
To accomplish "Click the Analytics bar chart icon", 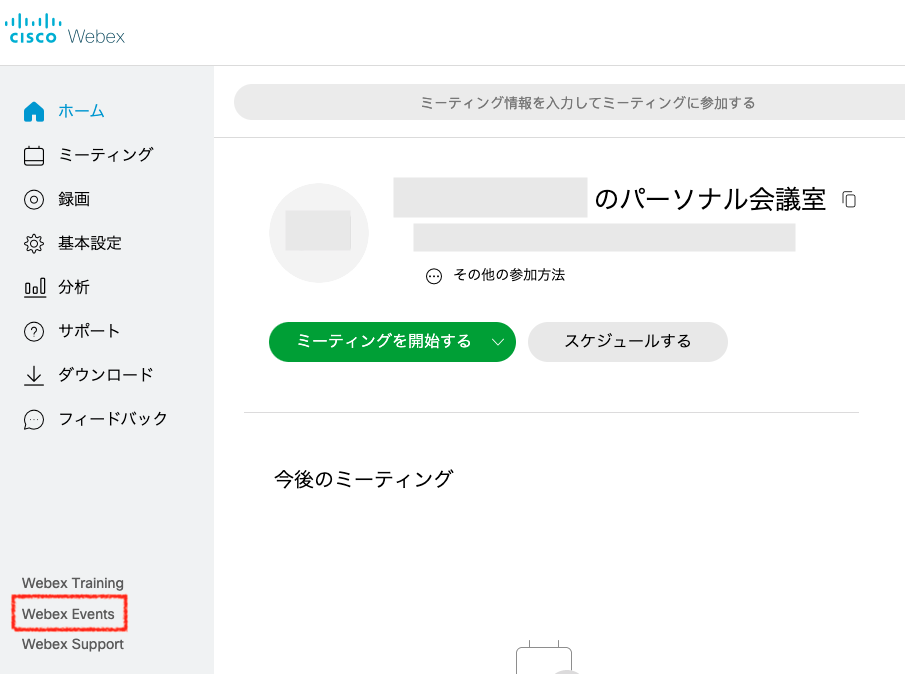I will [35, 287].
